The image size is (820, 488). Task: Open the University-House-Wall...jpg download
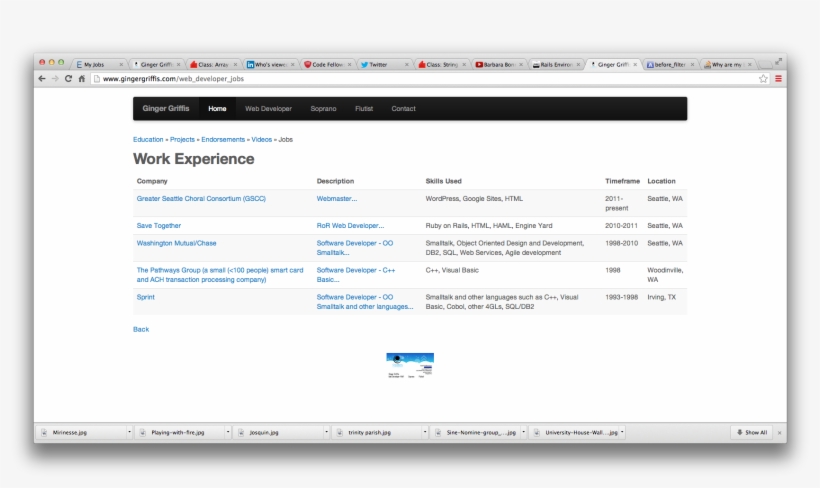(x=577, y=433)
